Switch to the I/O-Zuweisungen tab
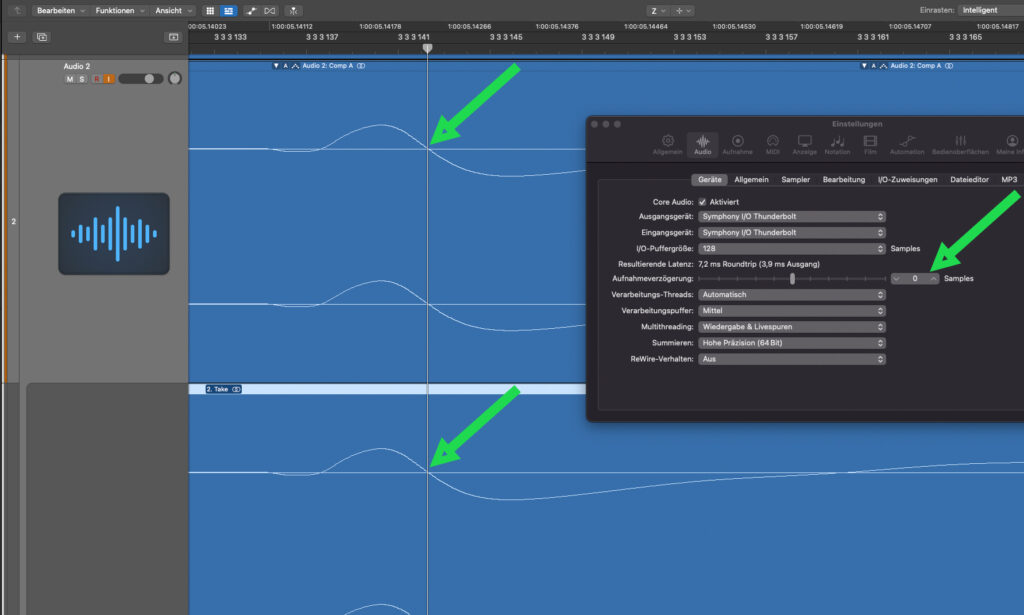The height and width of the screenshot is (615, 1024). pos(907,180)
